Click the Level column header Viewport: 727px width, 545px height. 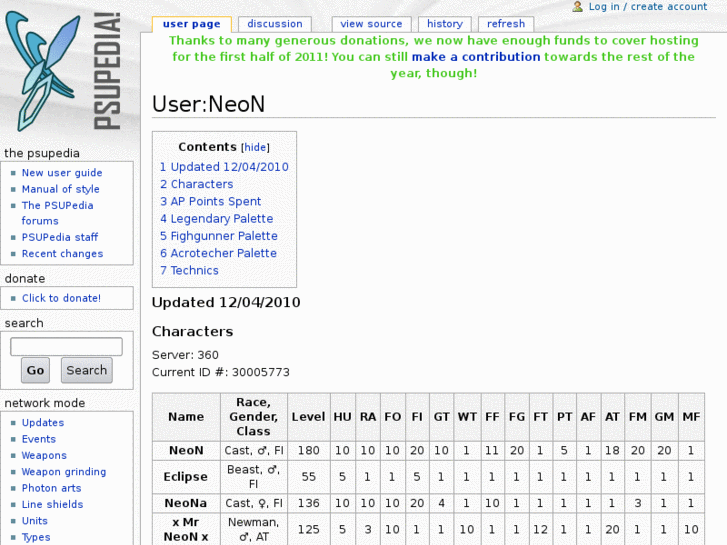(309, 417)
